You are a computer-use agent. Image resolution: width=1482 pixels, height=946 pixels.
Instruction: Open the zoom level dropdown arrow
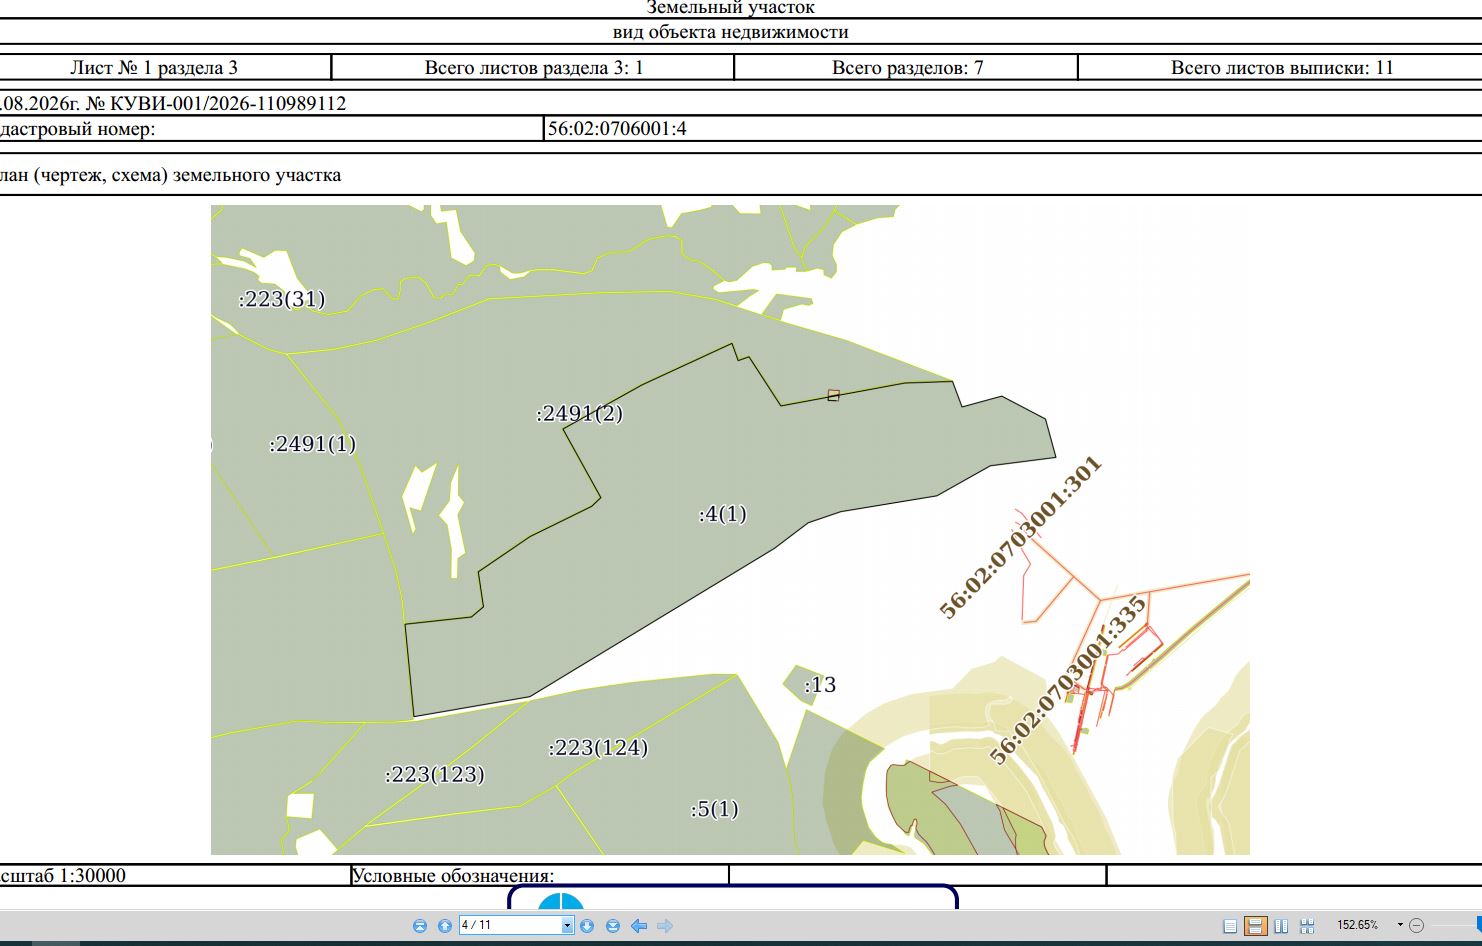tap(1400, 925)
